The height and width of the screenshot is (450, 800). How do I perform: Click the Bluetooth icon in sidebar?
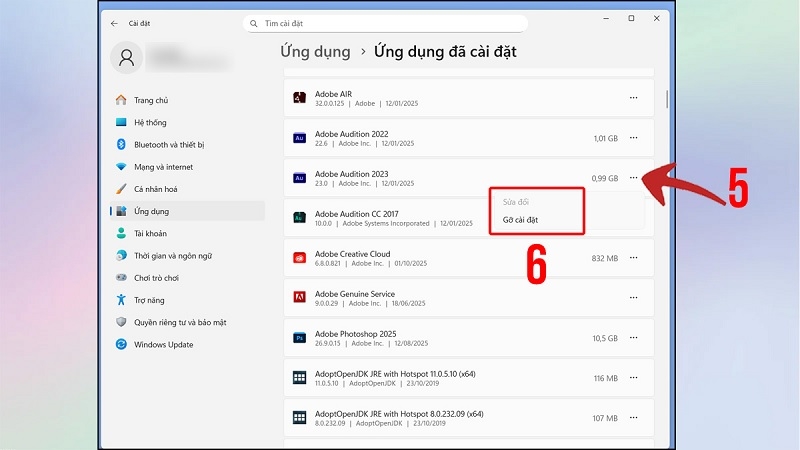click(121, 144)
